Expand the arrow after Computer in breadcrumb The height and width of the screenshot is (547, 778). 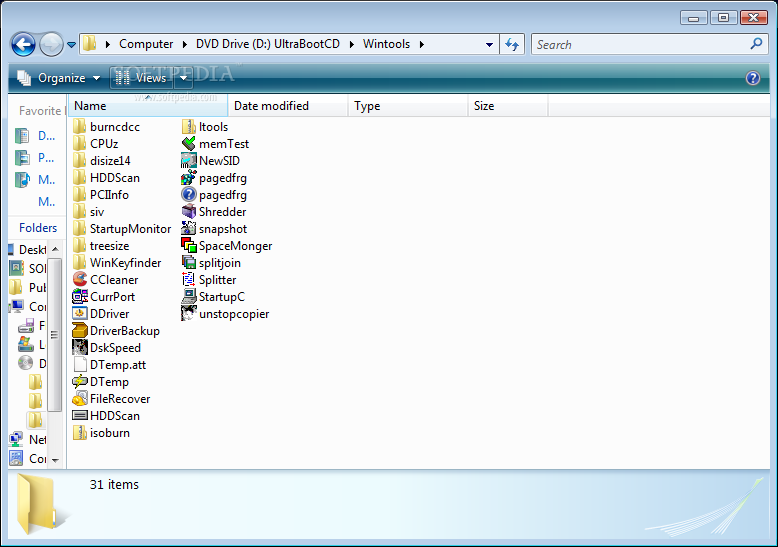(x=185, y=44)
